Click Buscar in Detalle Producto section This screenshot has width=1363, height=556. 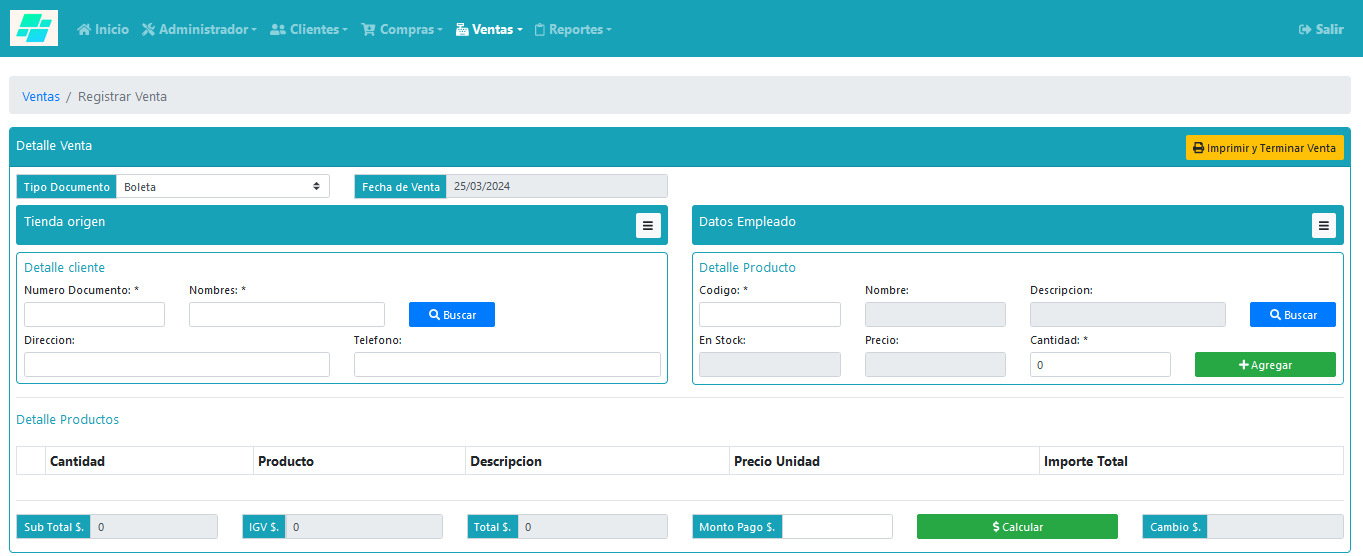(x=1292, y=315)
